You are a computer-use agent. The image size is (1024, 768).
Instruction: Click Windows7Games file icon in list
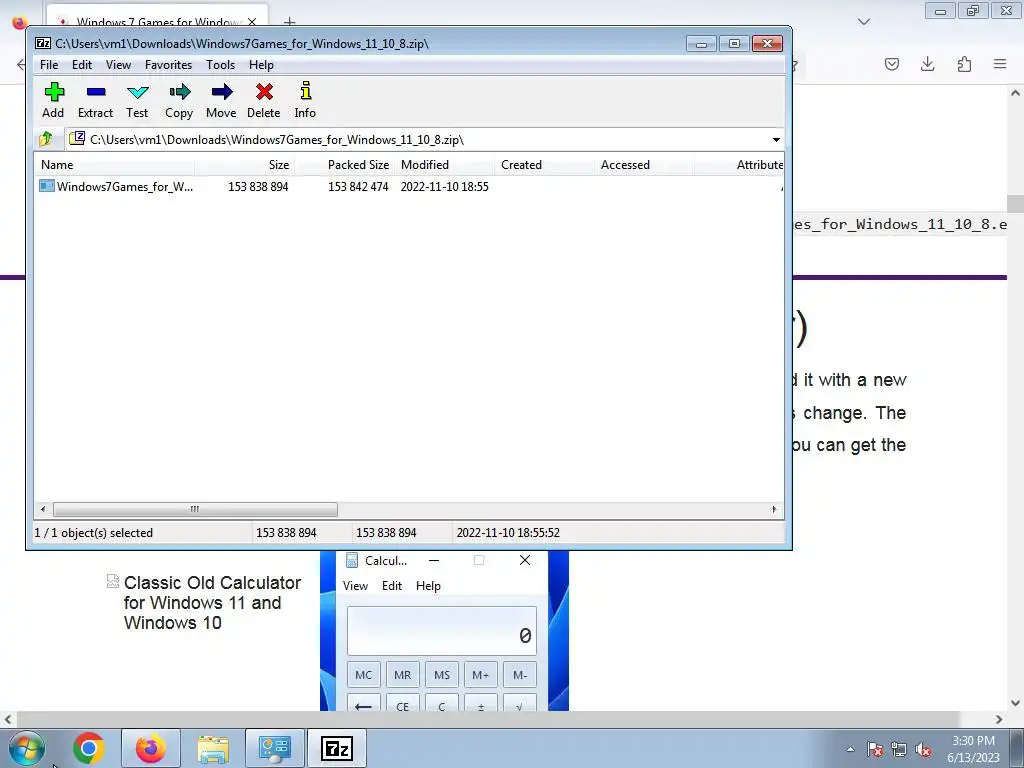46,186
